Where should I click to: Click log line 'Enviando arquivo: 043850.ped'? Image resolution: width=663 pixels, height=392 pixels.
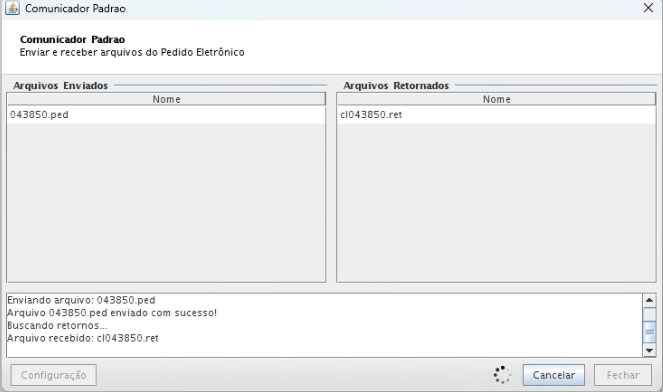click(x=81, y=300)
